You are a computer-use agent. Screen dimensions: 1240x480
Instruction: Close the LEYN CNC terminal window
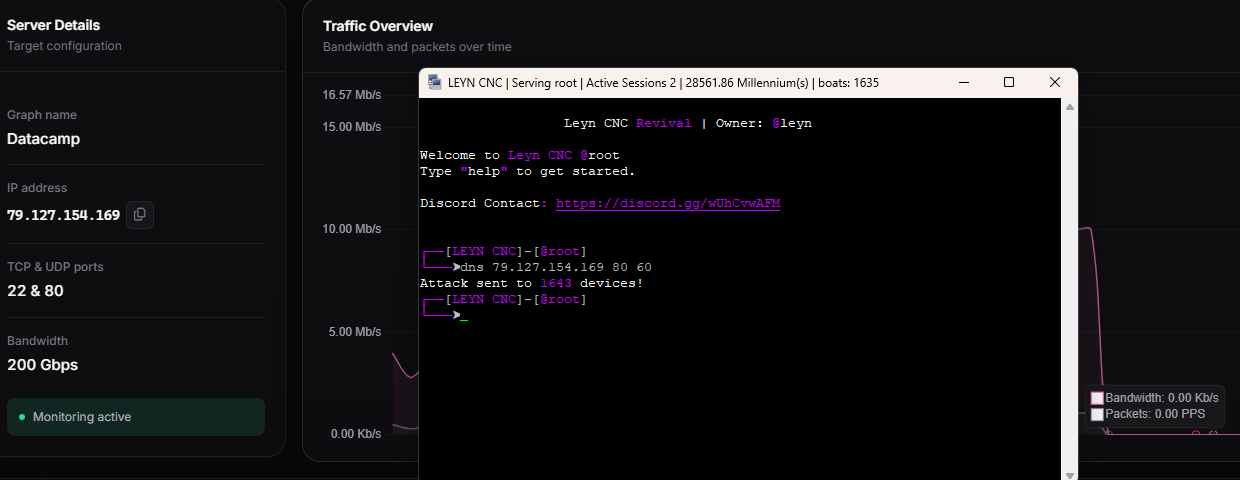(x=1055, y=82)
